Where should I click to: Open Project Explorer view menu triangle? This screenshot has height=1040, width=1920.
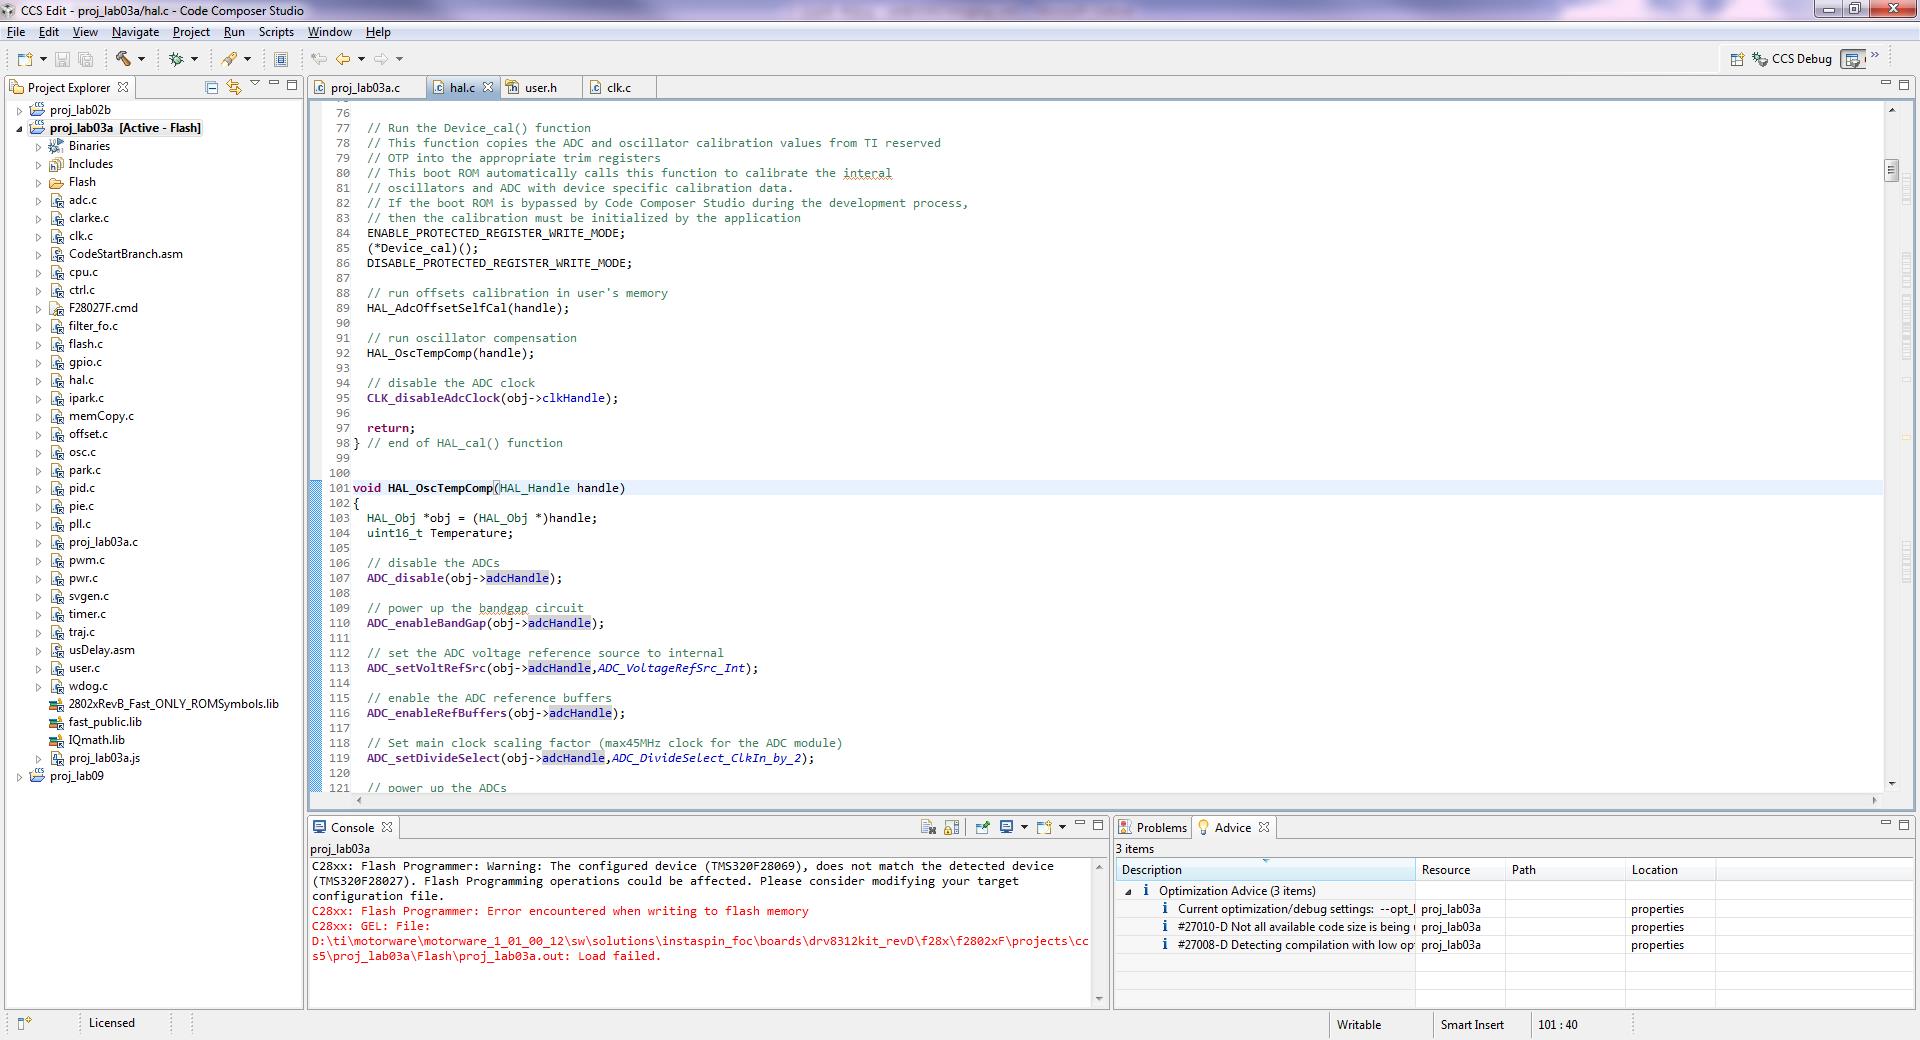[254, 84]
